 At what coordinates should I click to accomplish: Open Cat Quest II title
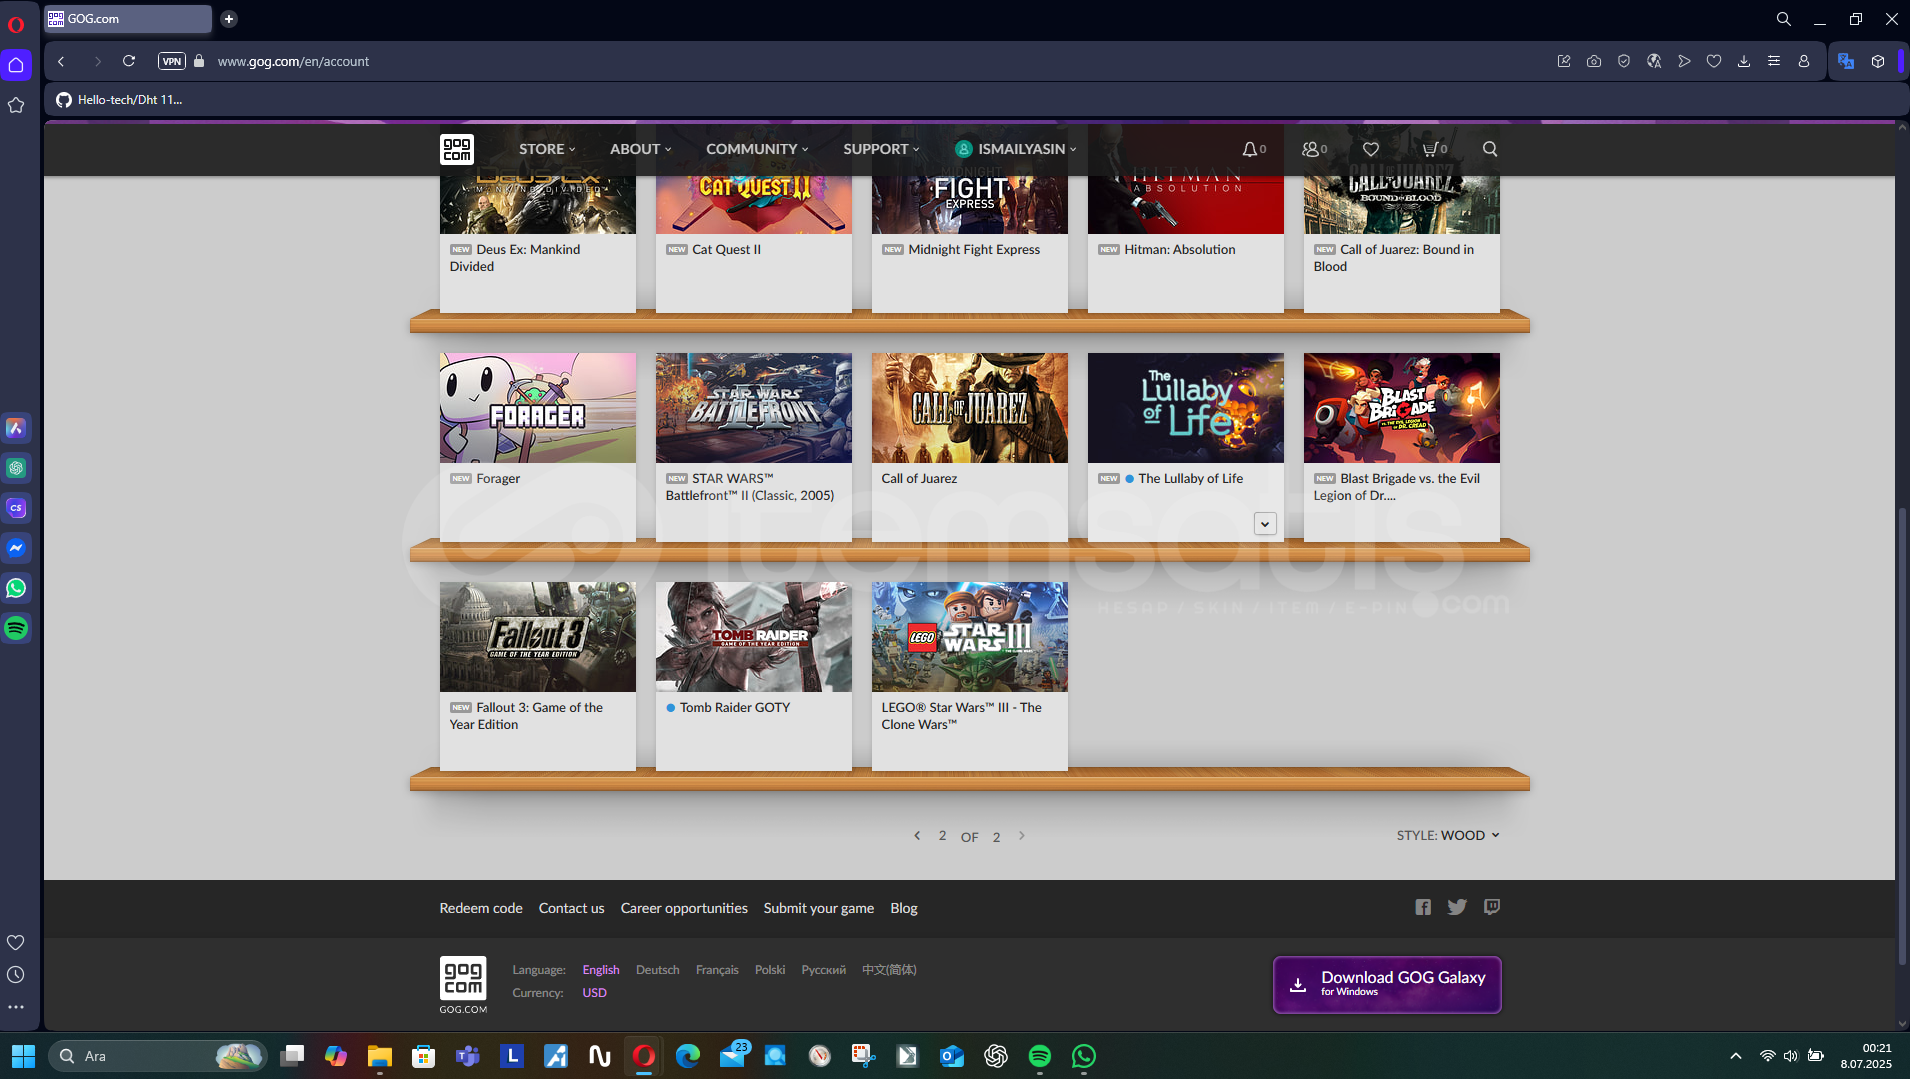pyautogui.click(x=726, y=250)
